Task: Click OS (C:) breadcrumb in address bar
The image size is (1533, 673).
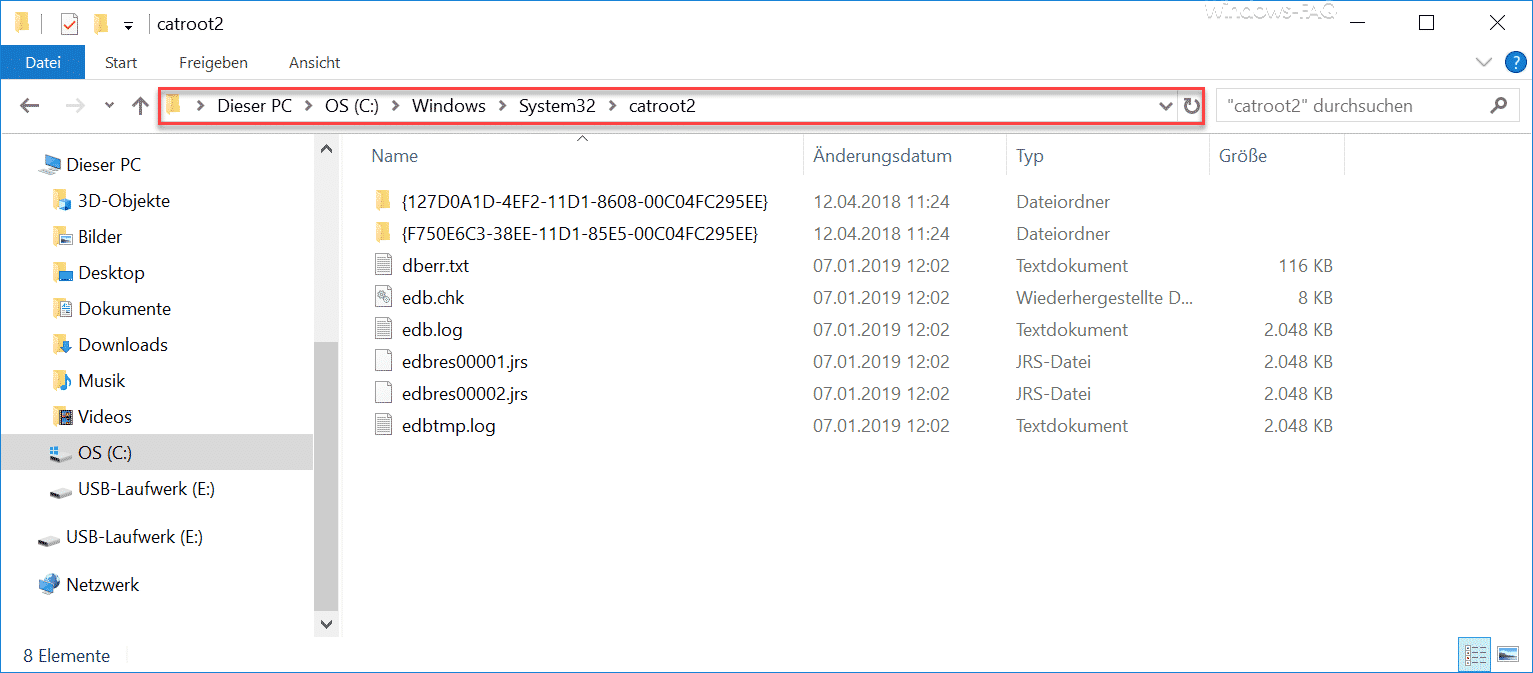Action: [x=352, y=105]
